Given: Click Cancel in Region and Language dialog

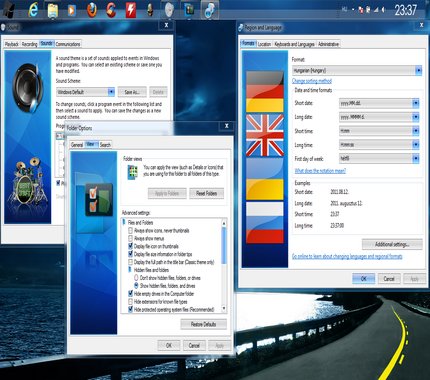Looking at the screenshot, I should click(389, 279).
